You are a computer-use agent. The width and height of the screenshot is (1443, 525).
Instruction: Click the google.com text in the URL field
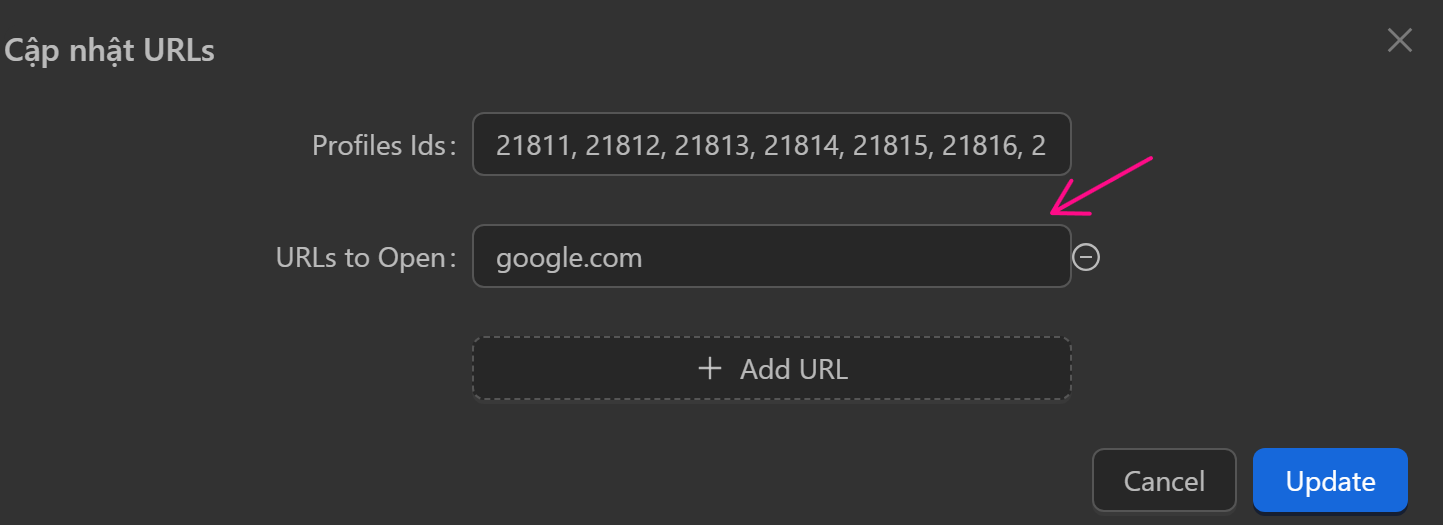point(569,258)
